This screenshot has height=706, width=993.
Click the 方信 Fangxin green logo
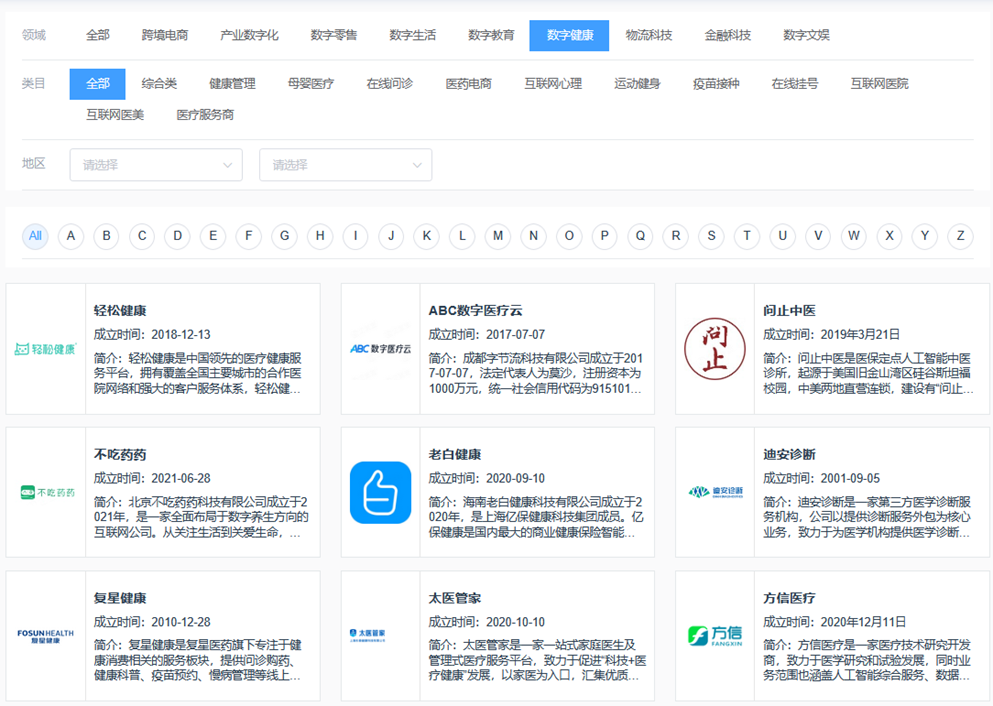coord(715,636)
